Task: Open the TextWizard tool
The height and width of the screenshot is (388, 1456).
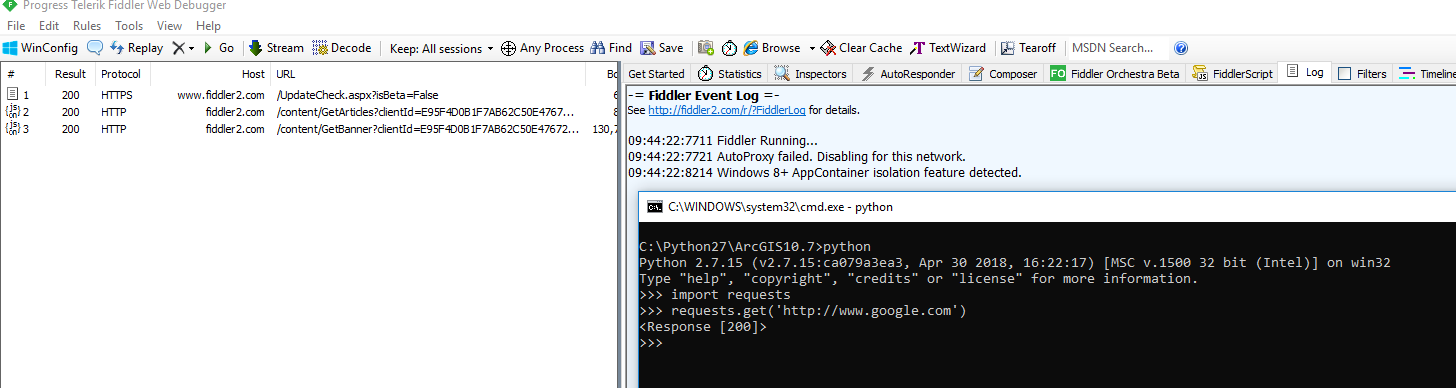Action: tap(948, 48)
